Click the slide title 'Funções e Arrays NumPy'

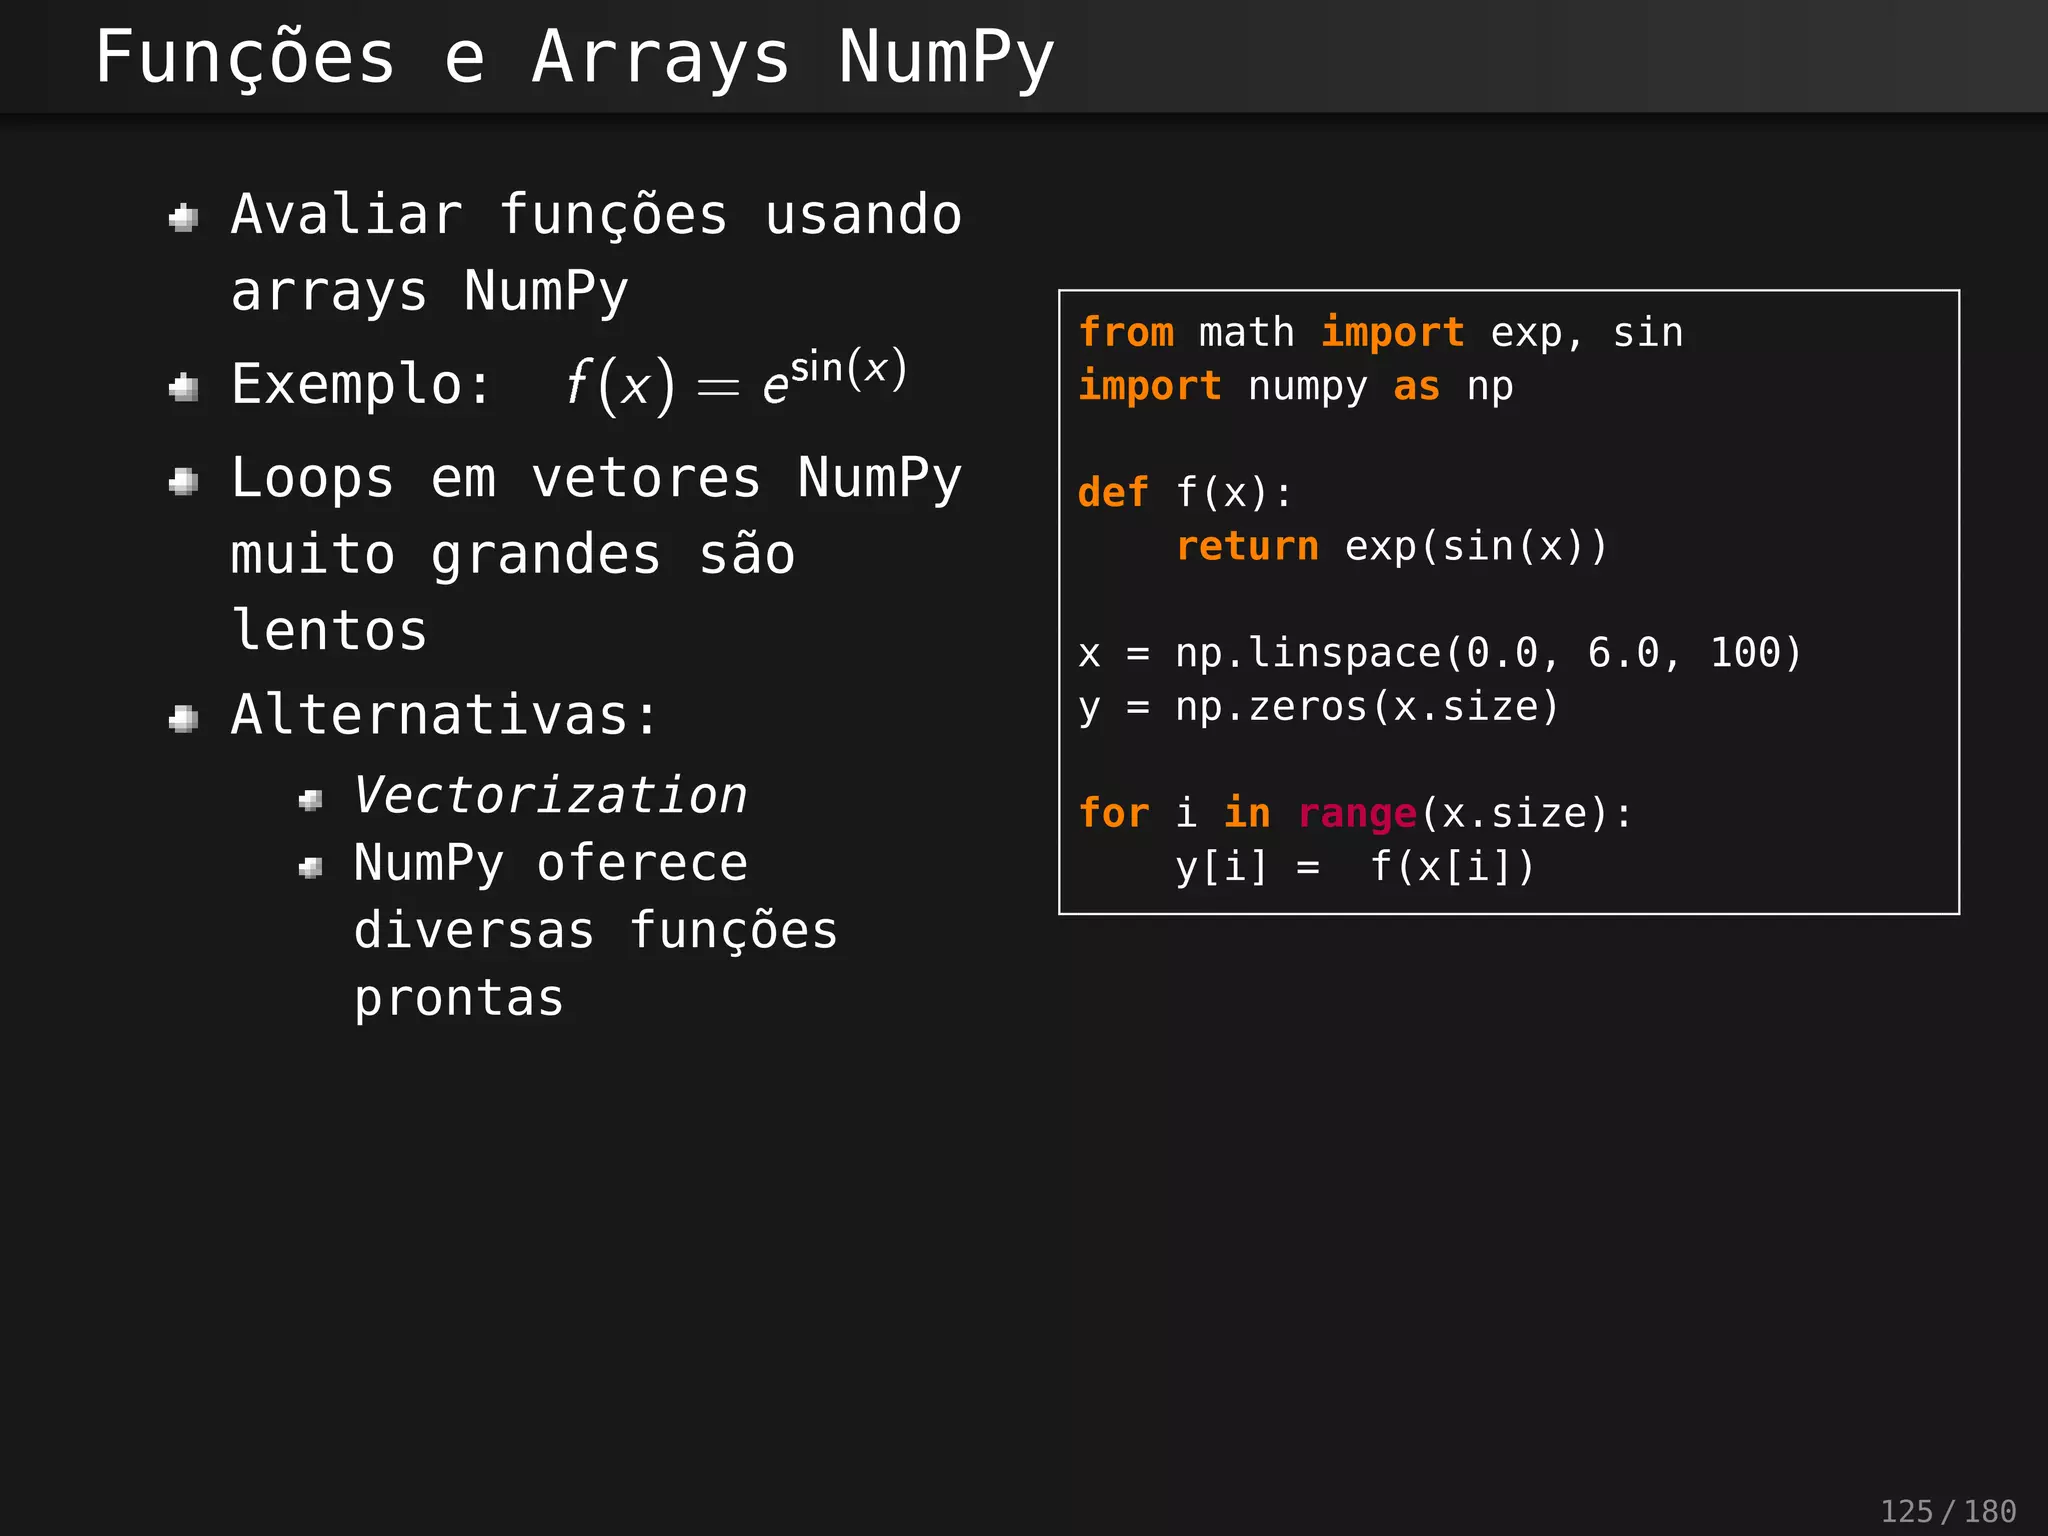point(575,58)
